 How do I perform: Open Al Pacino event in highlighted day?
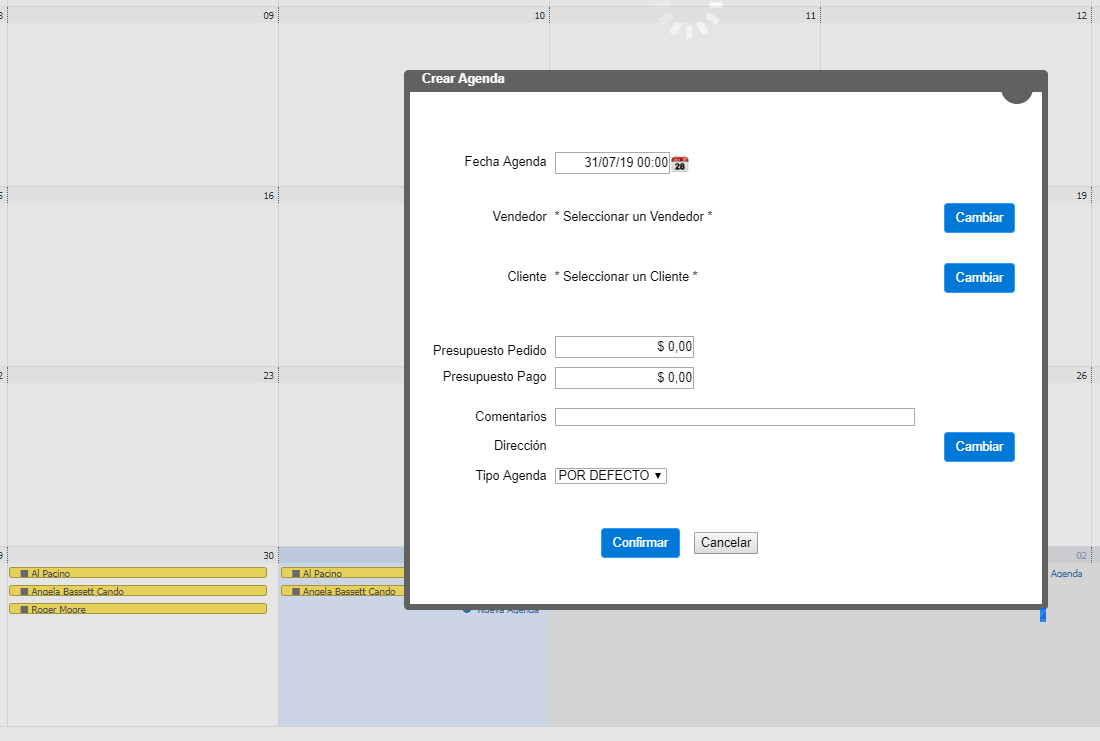point(342,573)
